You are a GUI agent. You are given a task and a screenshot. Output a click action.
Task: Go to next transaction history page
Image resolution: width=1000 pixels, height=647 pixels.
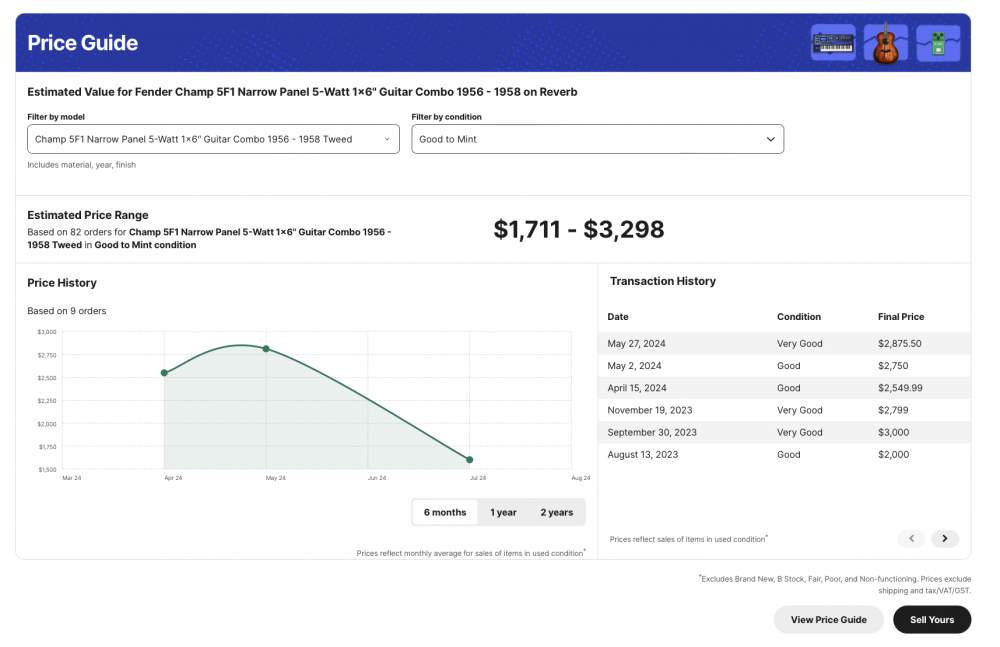(944, 539)
